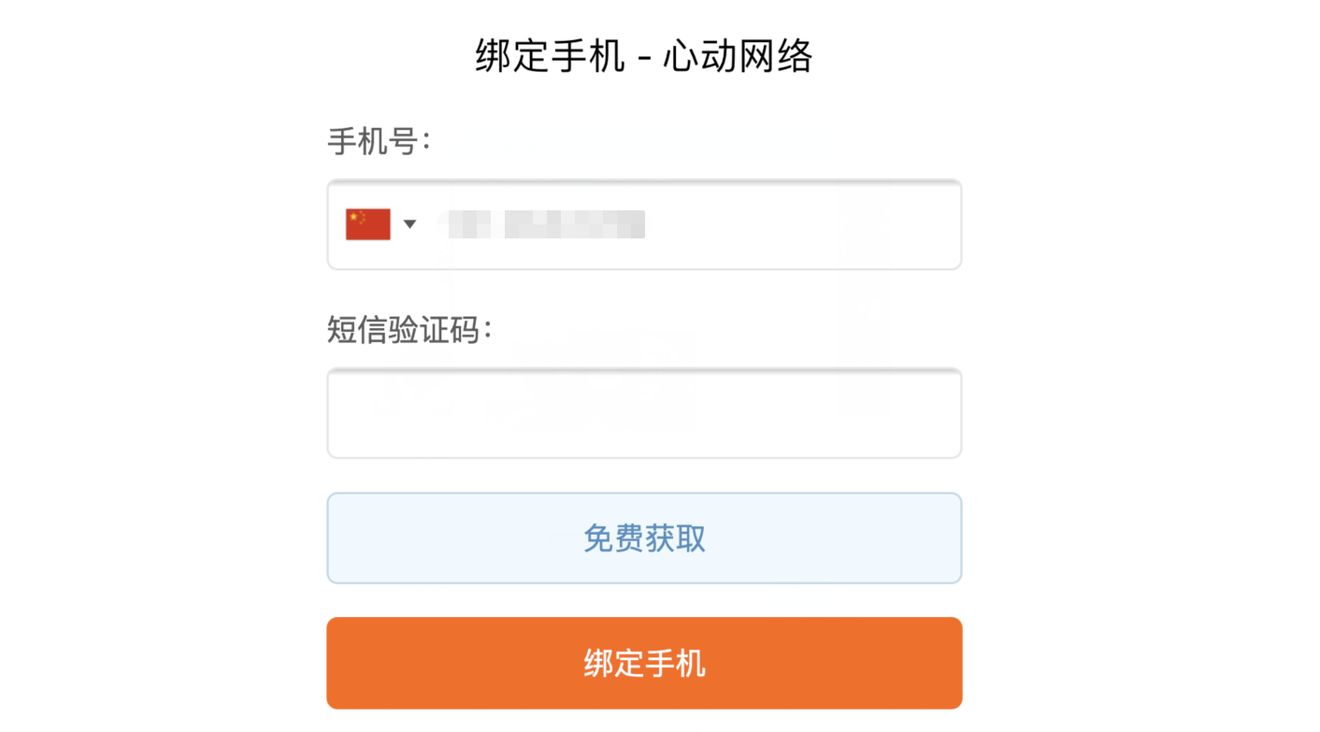Submit the phone binding form
Image resolution: width=1320 pixels, height=732 pixels.
(x=644, y=663)
